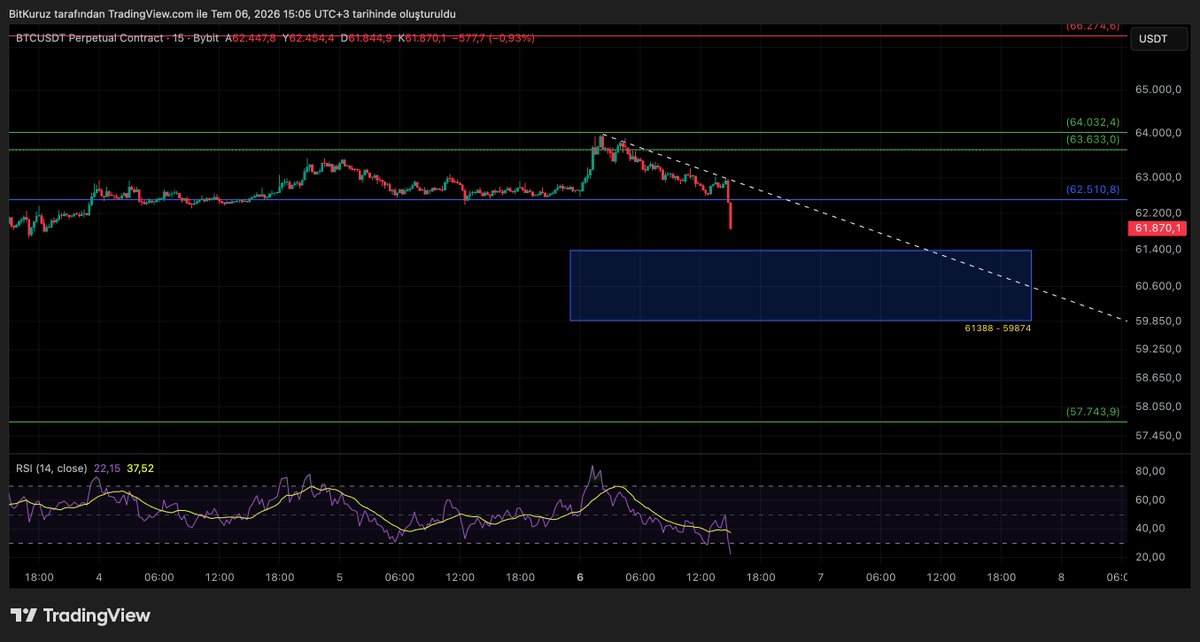Click day 7 on the time axis
Image resolution: width=1200 pixels, height=642 pixels.
(x=820, y=578)
